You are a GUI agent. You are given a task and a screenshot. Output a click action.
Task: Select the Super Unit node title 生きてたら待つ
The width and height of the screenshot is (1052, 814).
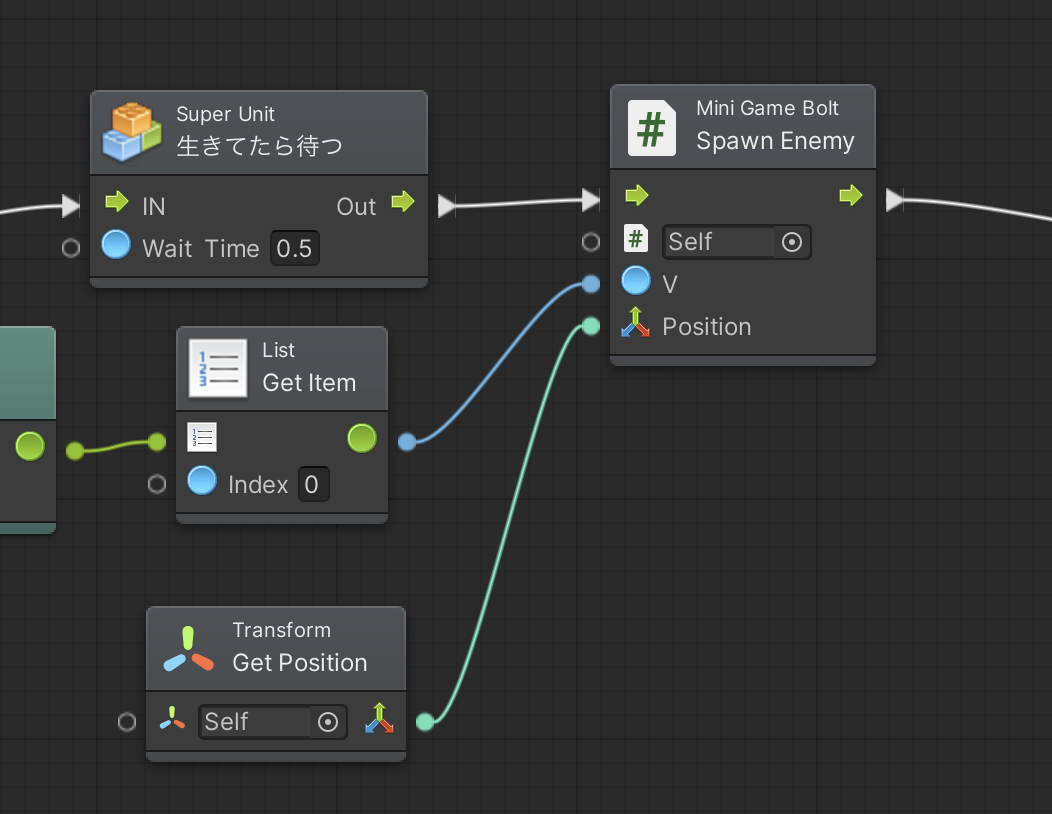tap(259, 146)
